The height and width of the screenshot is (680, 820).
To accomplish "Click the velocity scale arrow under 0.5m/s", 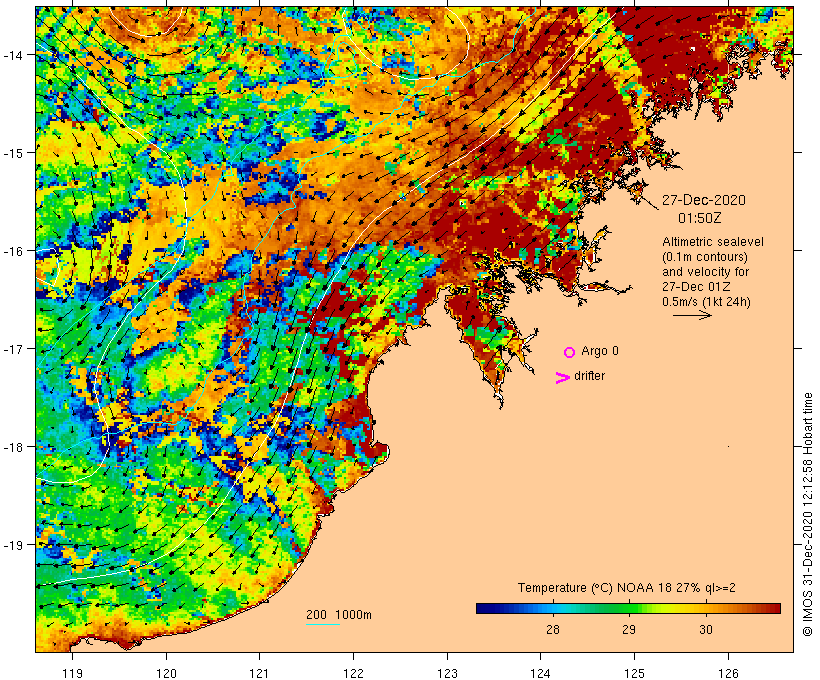I will point(692,315).
